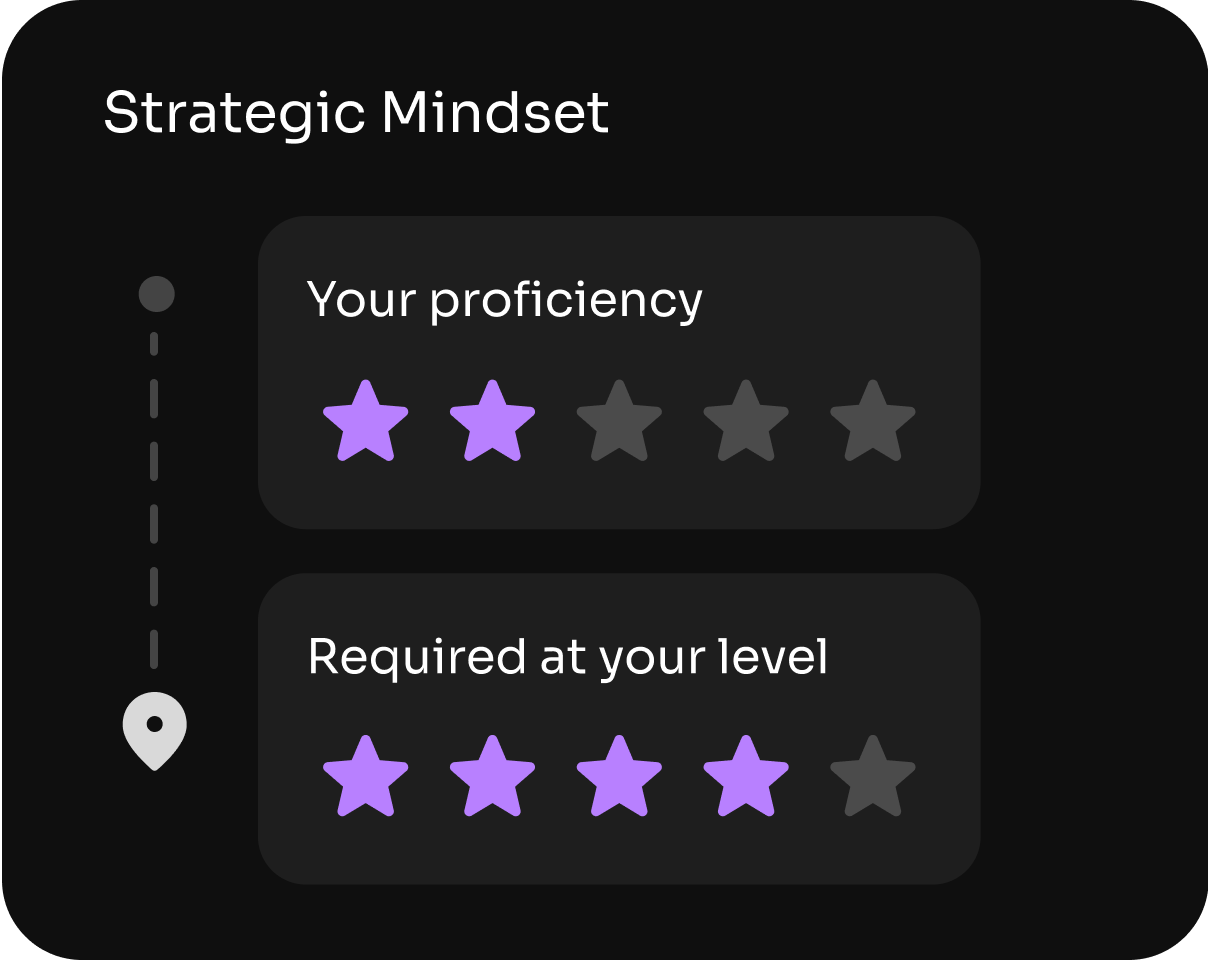The width and height of the screenshot is (1208, 960).
Task: Set Your proficiency to three stars
Action: click(x=619, y=421)
